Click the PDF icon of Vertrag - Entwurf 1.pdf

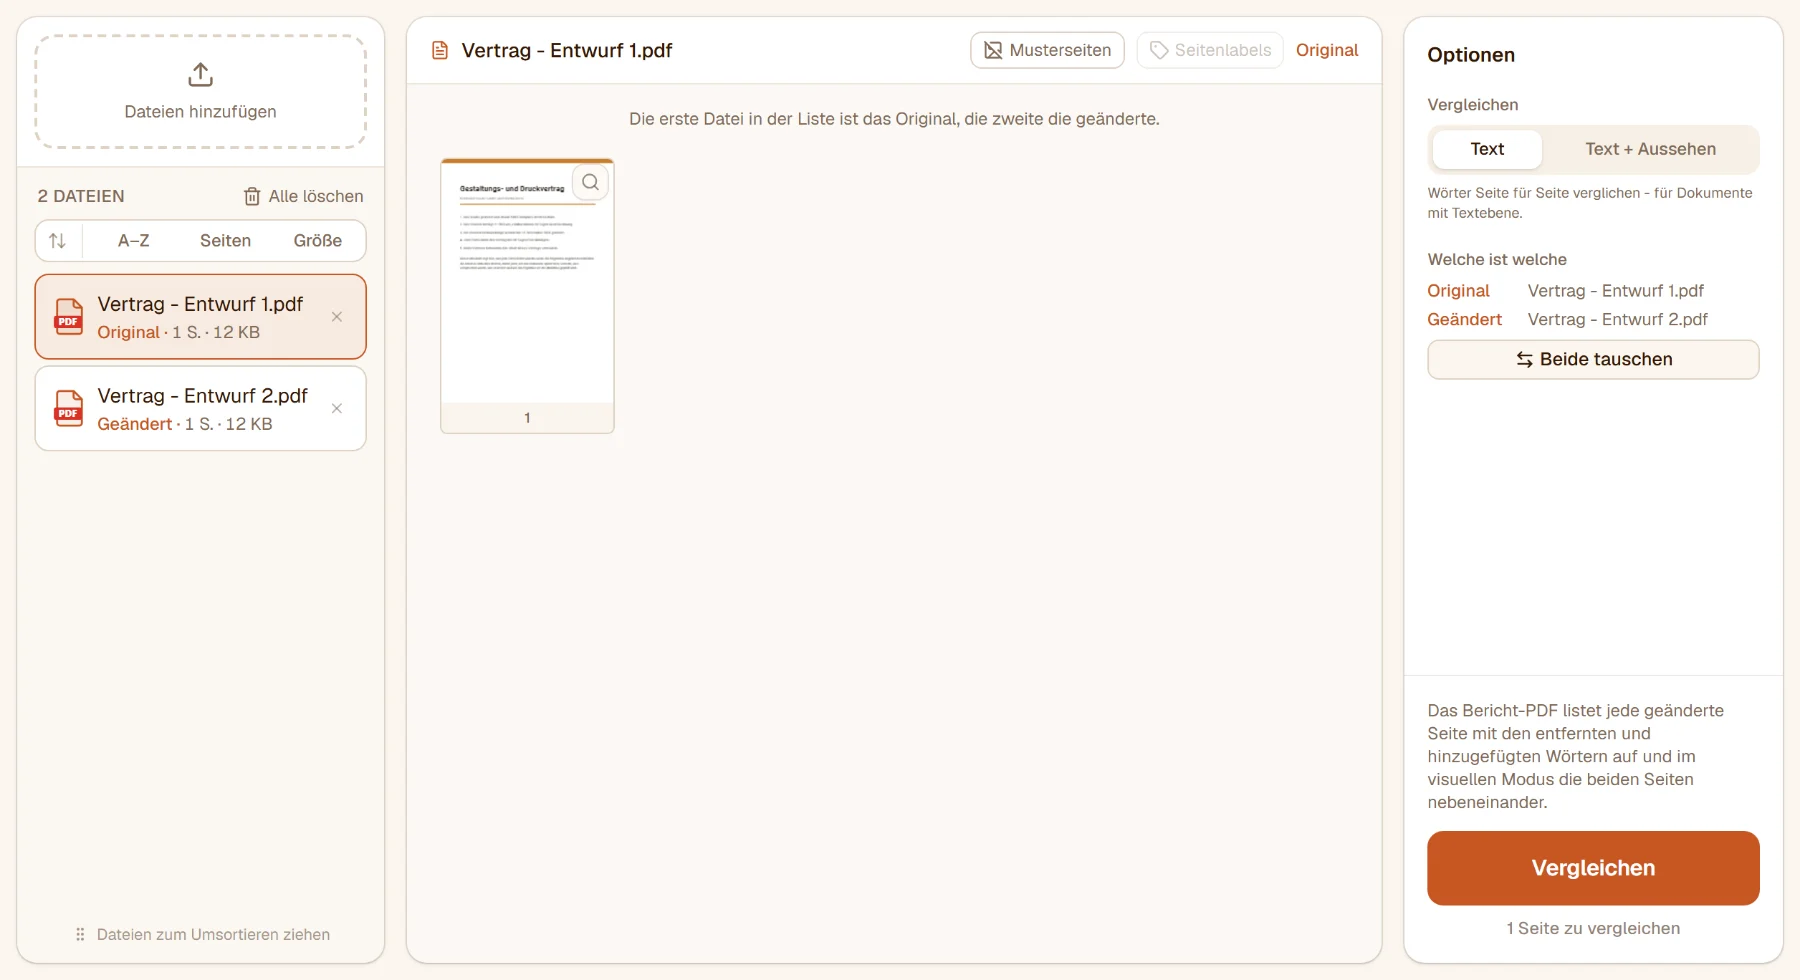pos(69,317)
